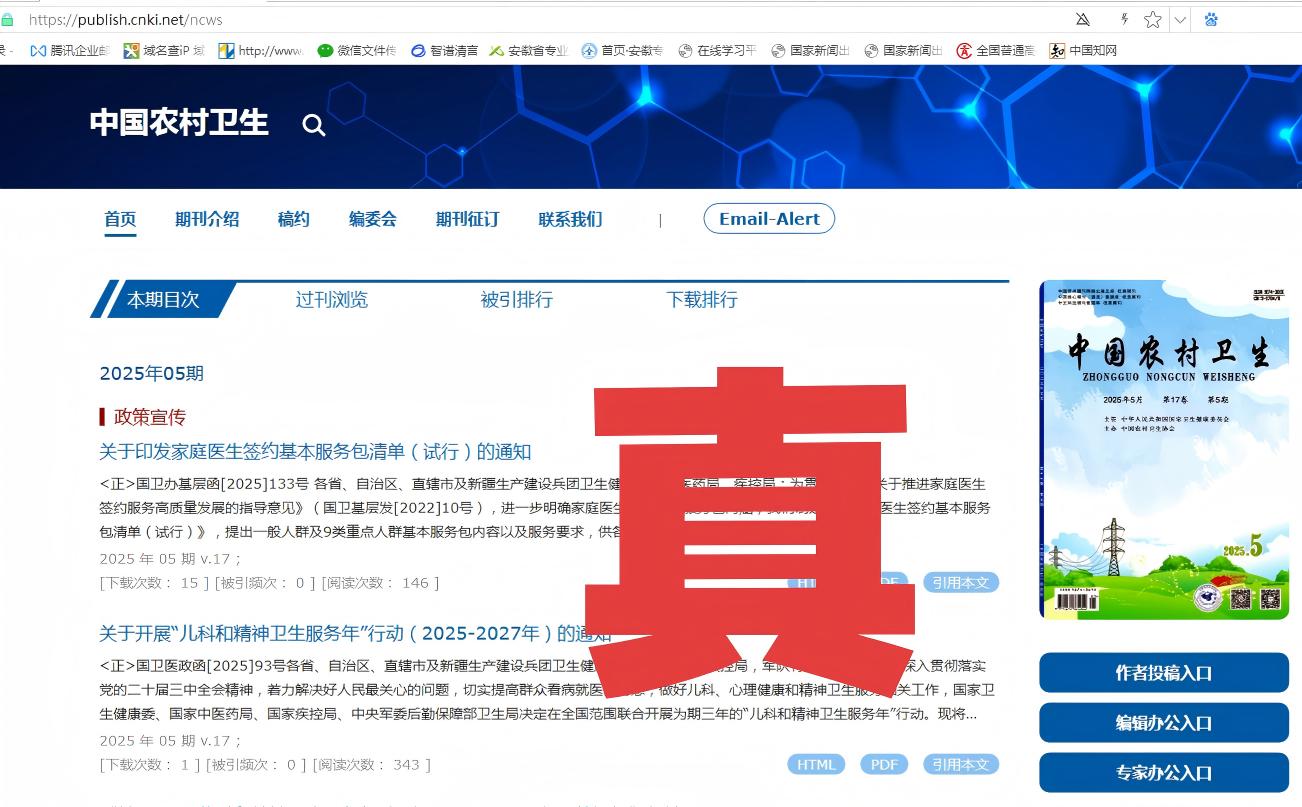Switch to the 过刊浏览 tab
Viewport: 1302px width, 807px height.
coord(331,300)
